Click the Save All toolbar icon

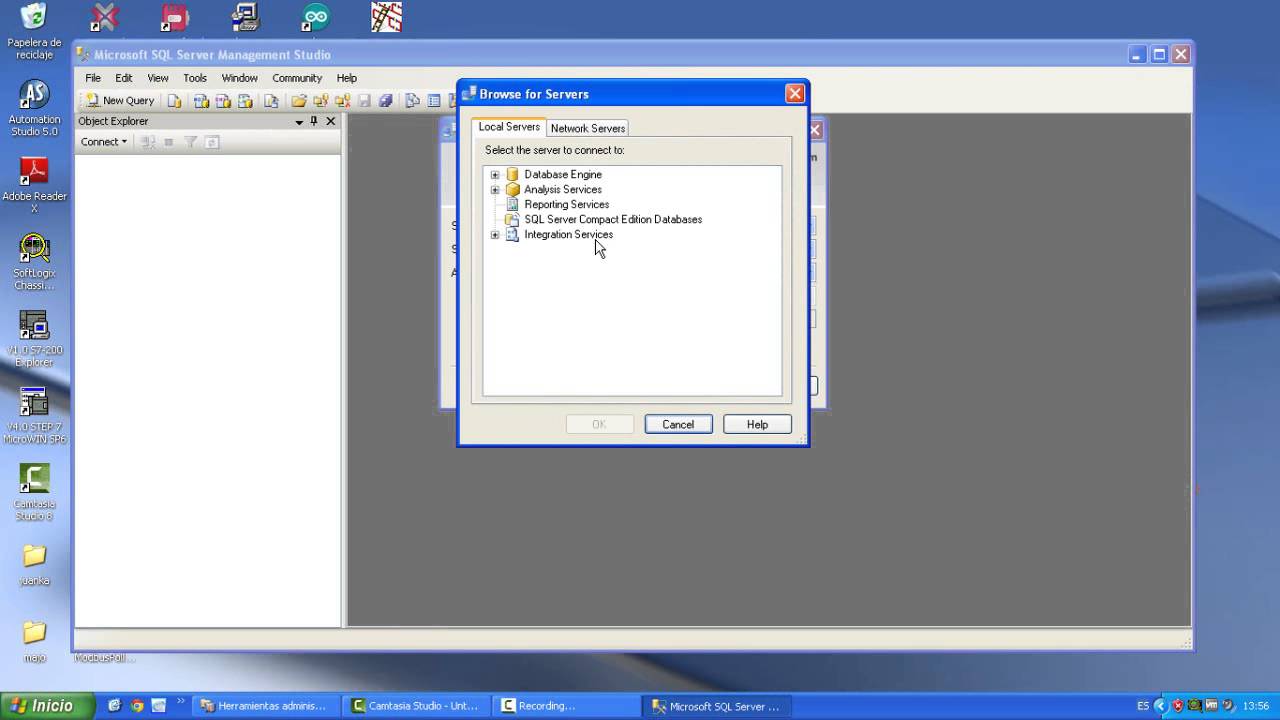[385, 100]
